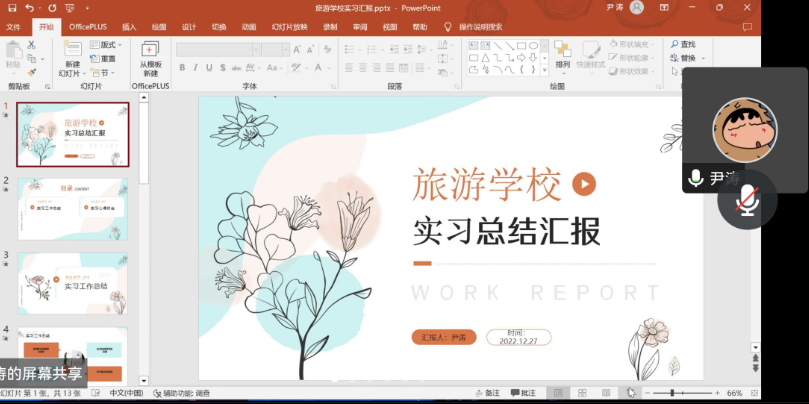
Task: Click the Undo arrow icon
Action: click(29, 8)
